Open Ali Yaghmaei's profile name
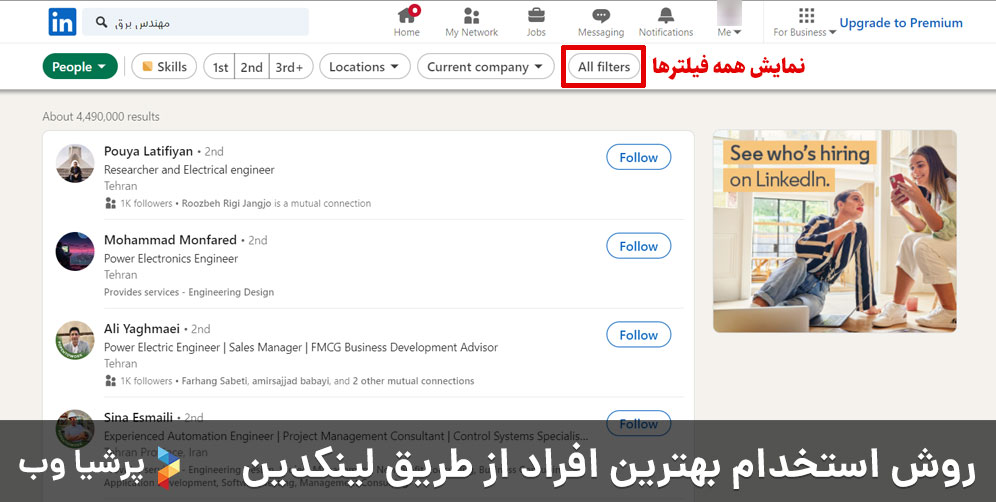This screenshot has height=502, width=996. pyautogui.click(x=142, y=329)
